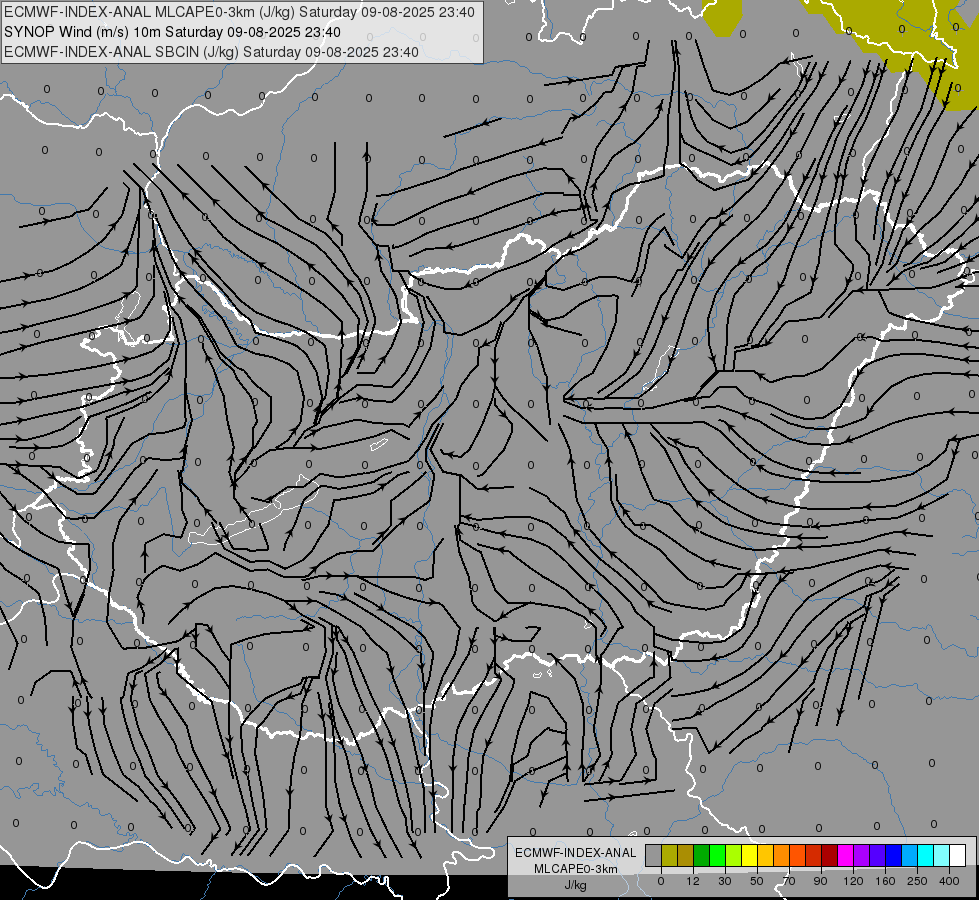Viewport: 979px width, 900px height.
Task: Click the cyan legend swatch
Action: tap(927, 855)
